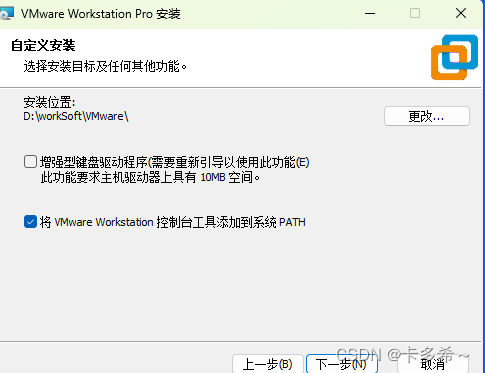Cancel installation with 取消 button
The image size is (485, 373).
pyautogui.click(x=433, y=364)
